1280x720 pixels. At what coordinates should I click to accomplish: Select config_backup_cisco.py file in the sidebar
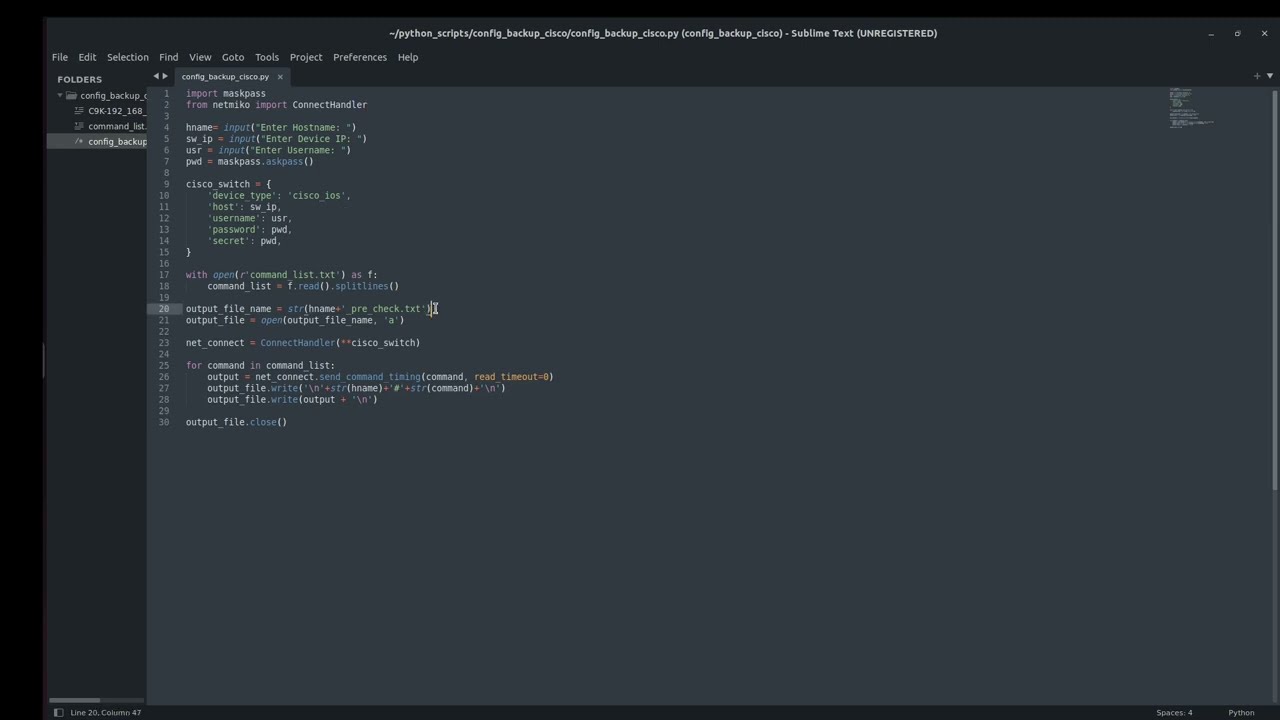click(116, 141)
